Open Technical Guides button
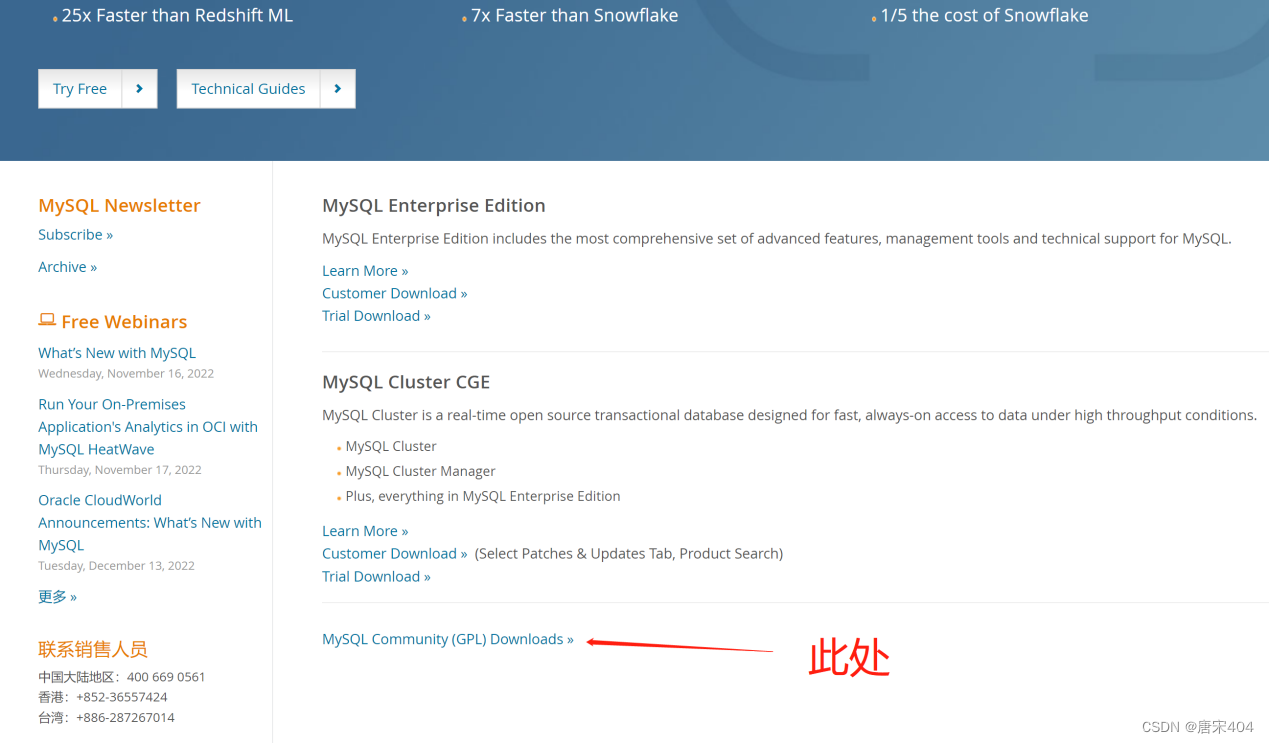Screen dimensions: 1269x743 (x=248, y=89)
